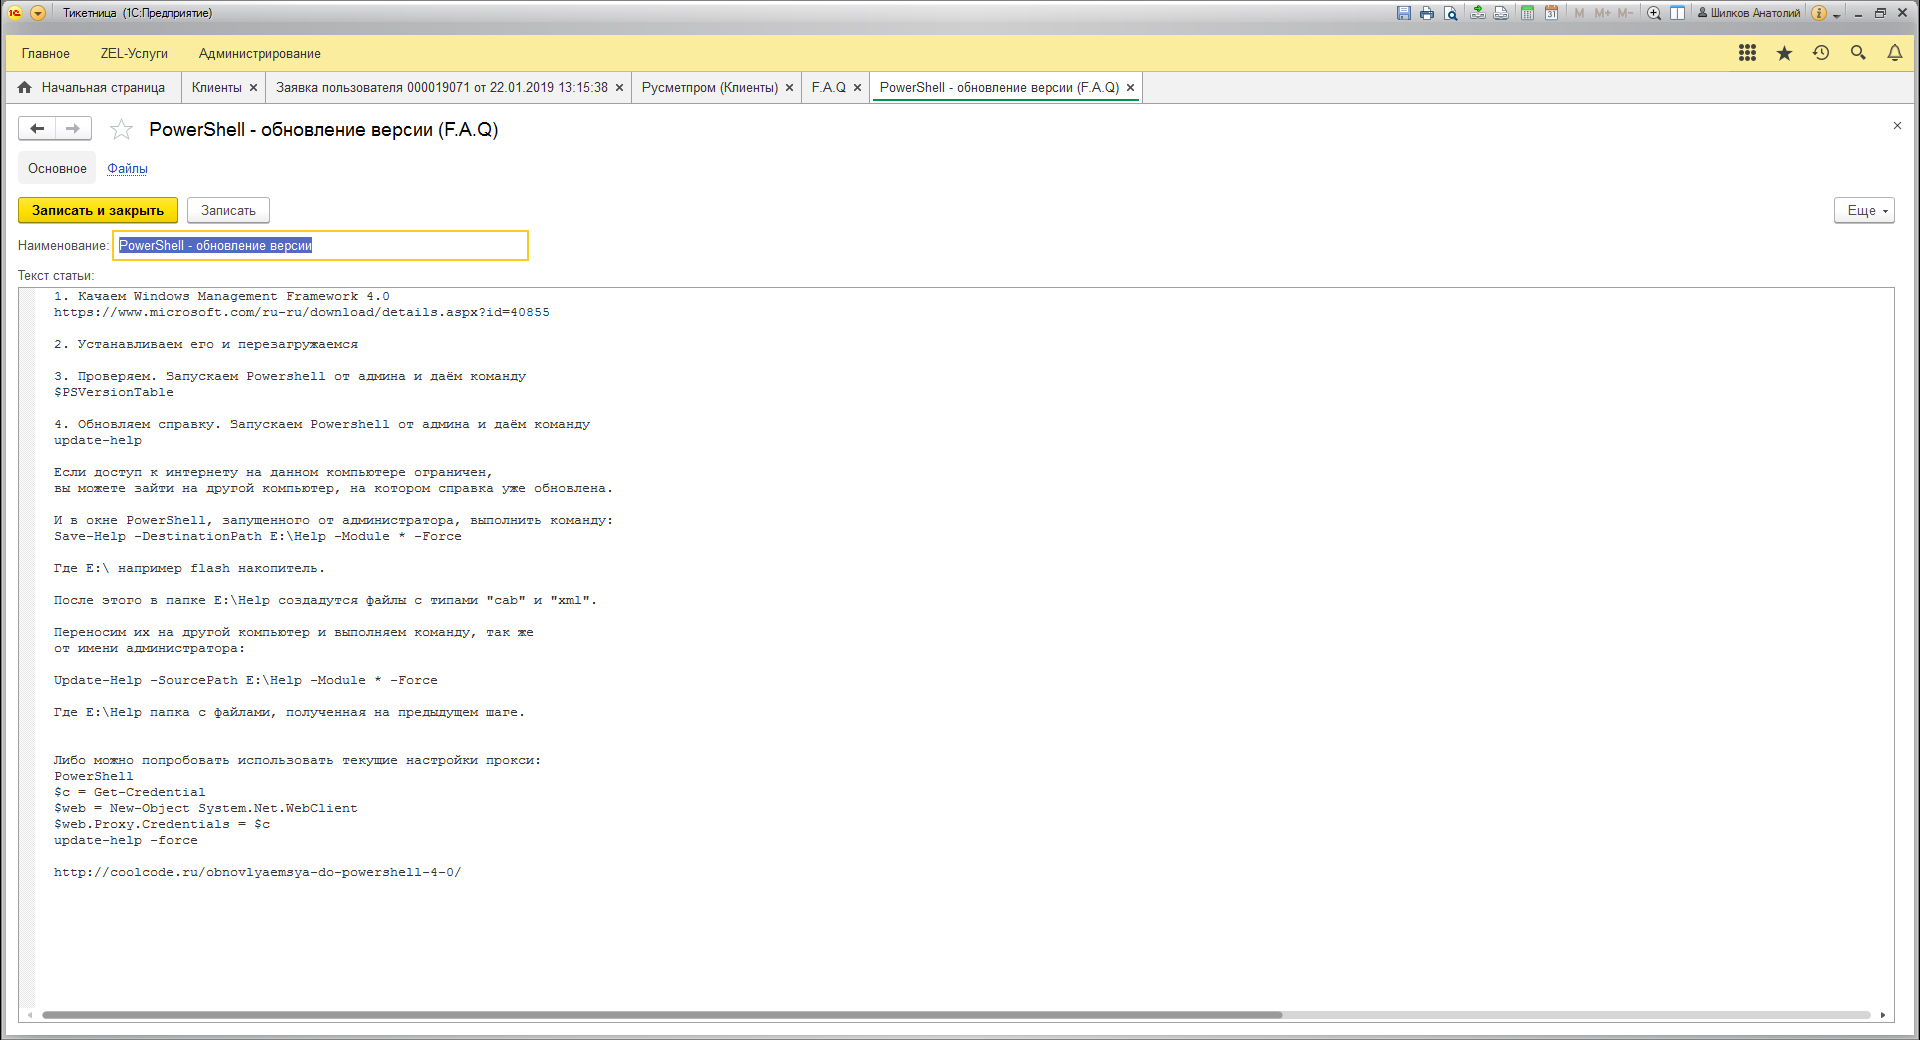The image size is (1920, 1040).
Task: Close the Клиенты tab
Action: coord(253,88)
